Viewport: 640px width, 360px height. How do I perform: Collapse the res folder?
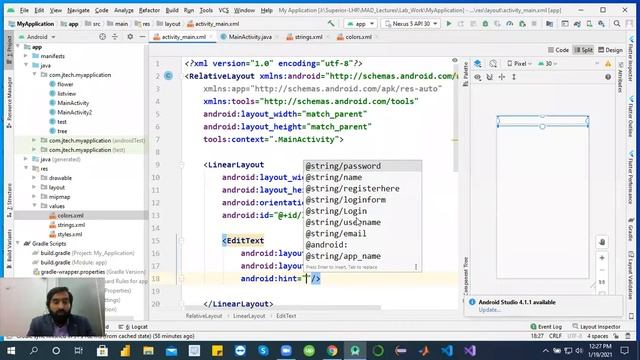[x=26, y=168]
